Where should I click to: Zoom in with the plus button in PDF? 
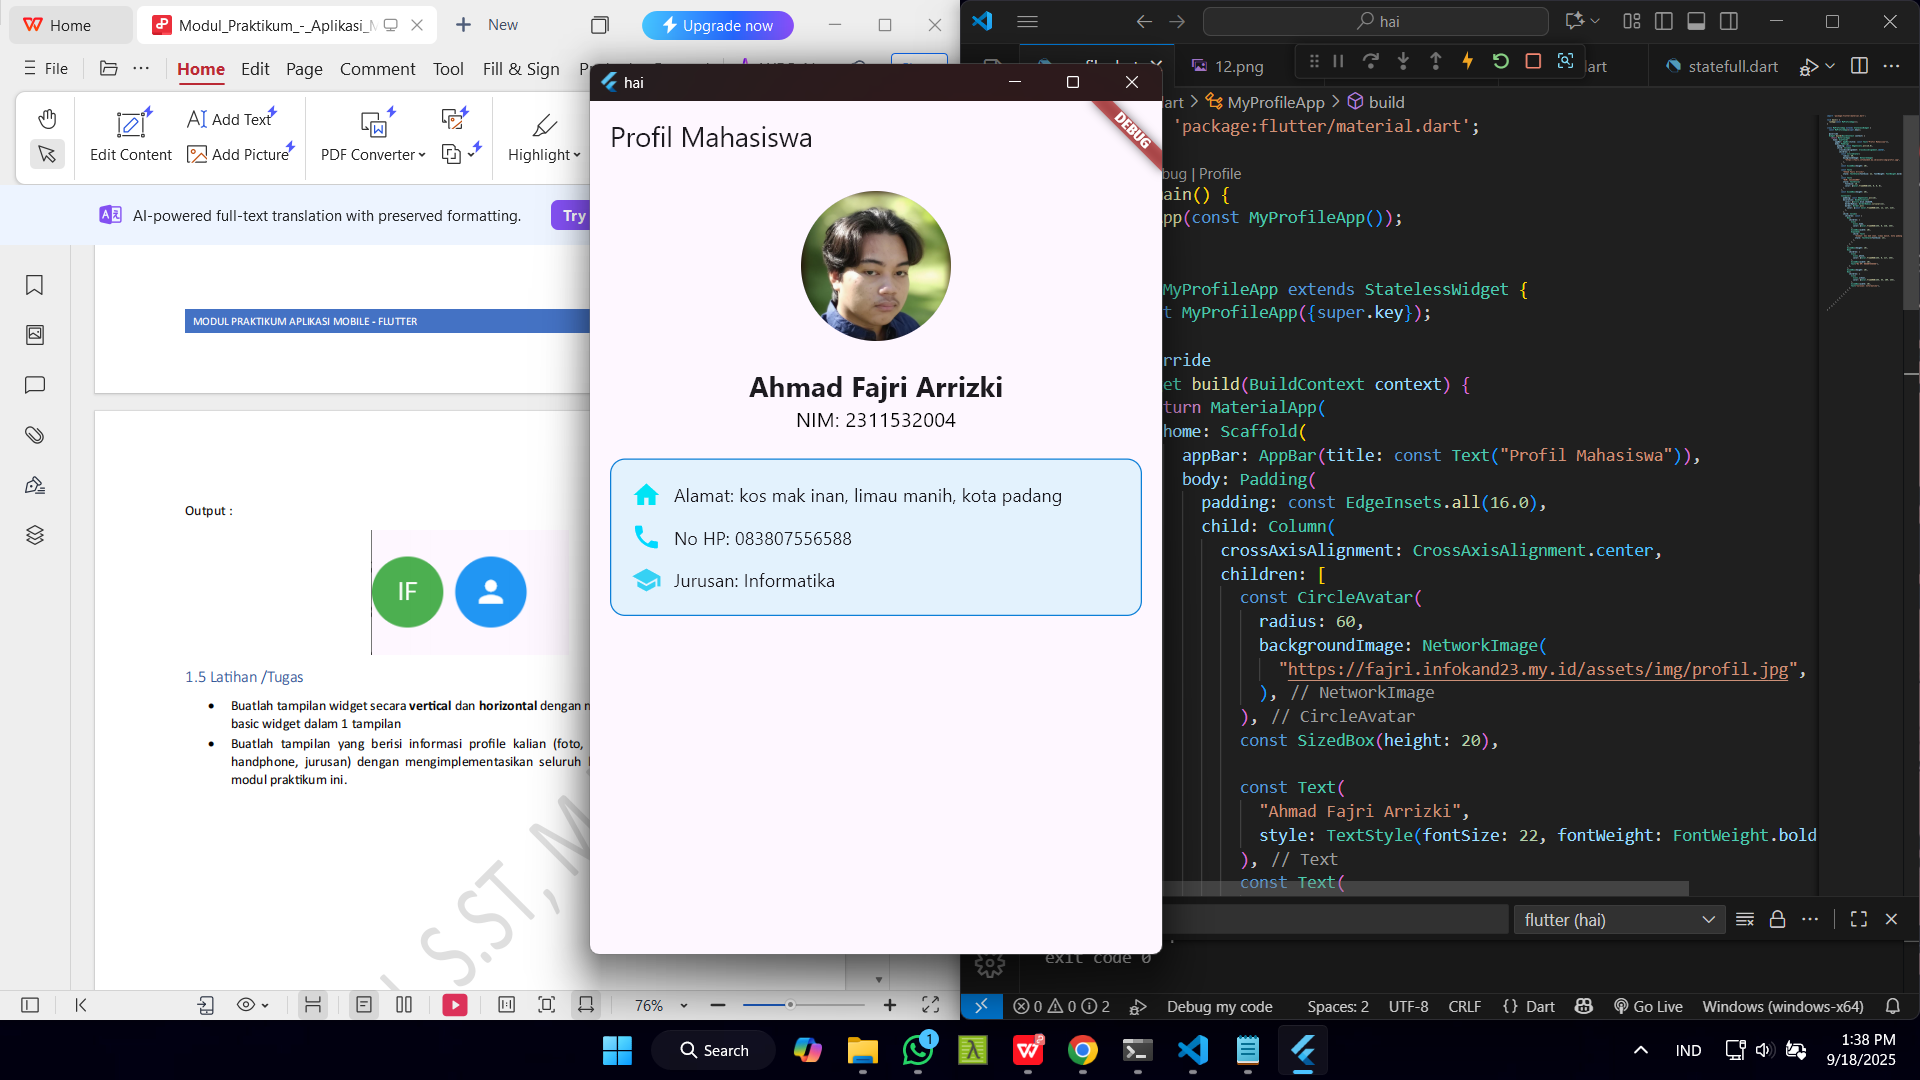[890, 1005]
